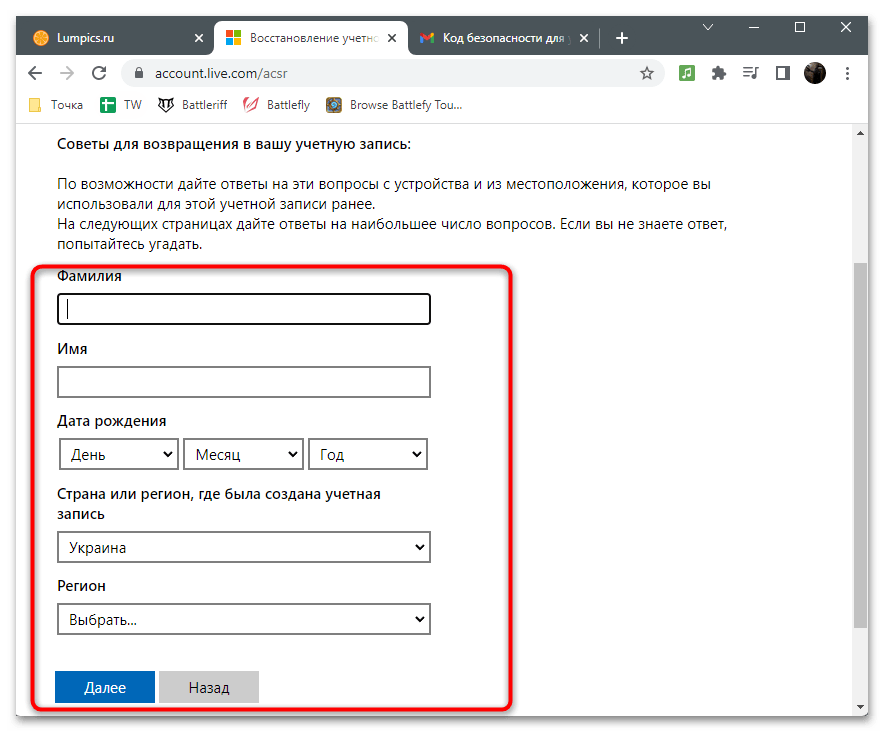Viewport: 884px width, 732px height.
Task: Switch to the Gmail Код безопасности tab
Action: (504, 38)
